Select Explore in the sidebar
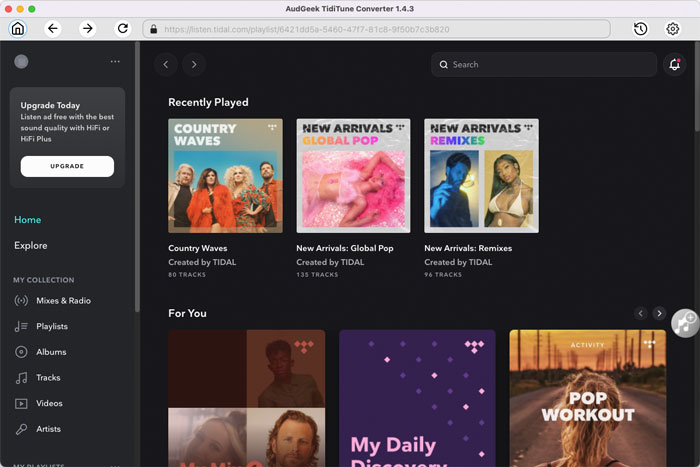Image resolution: width=700 pixels, height=467 pixels. [30, 246]
